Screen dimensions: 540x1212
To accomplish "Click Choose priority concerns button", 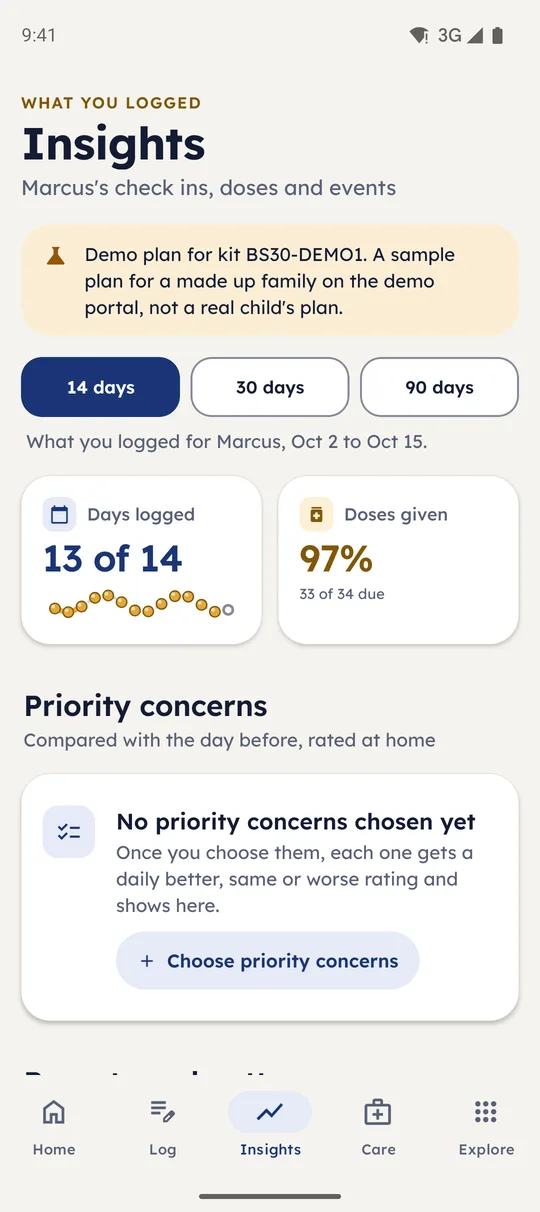I will coord(267,961).
